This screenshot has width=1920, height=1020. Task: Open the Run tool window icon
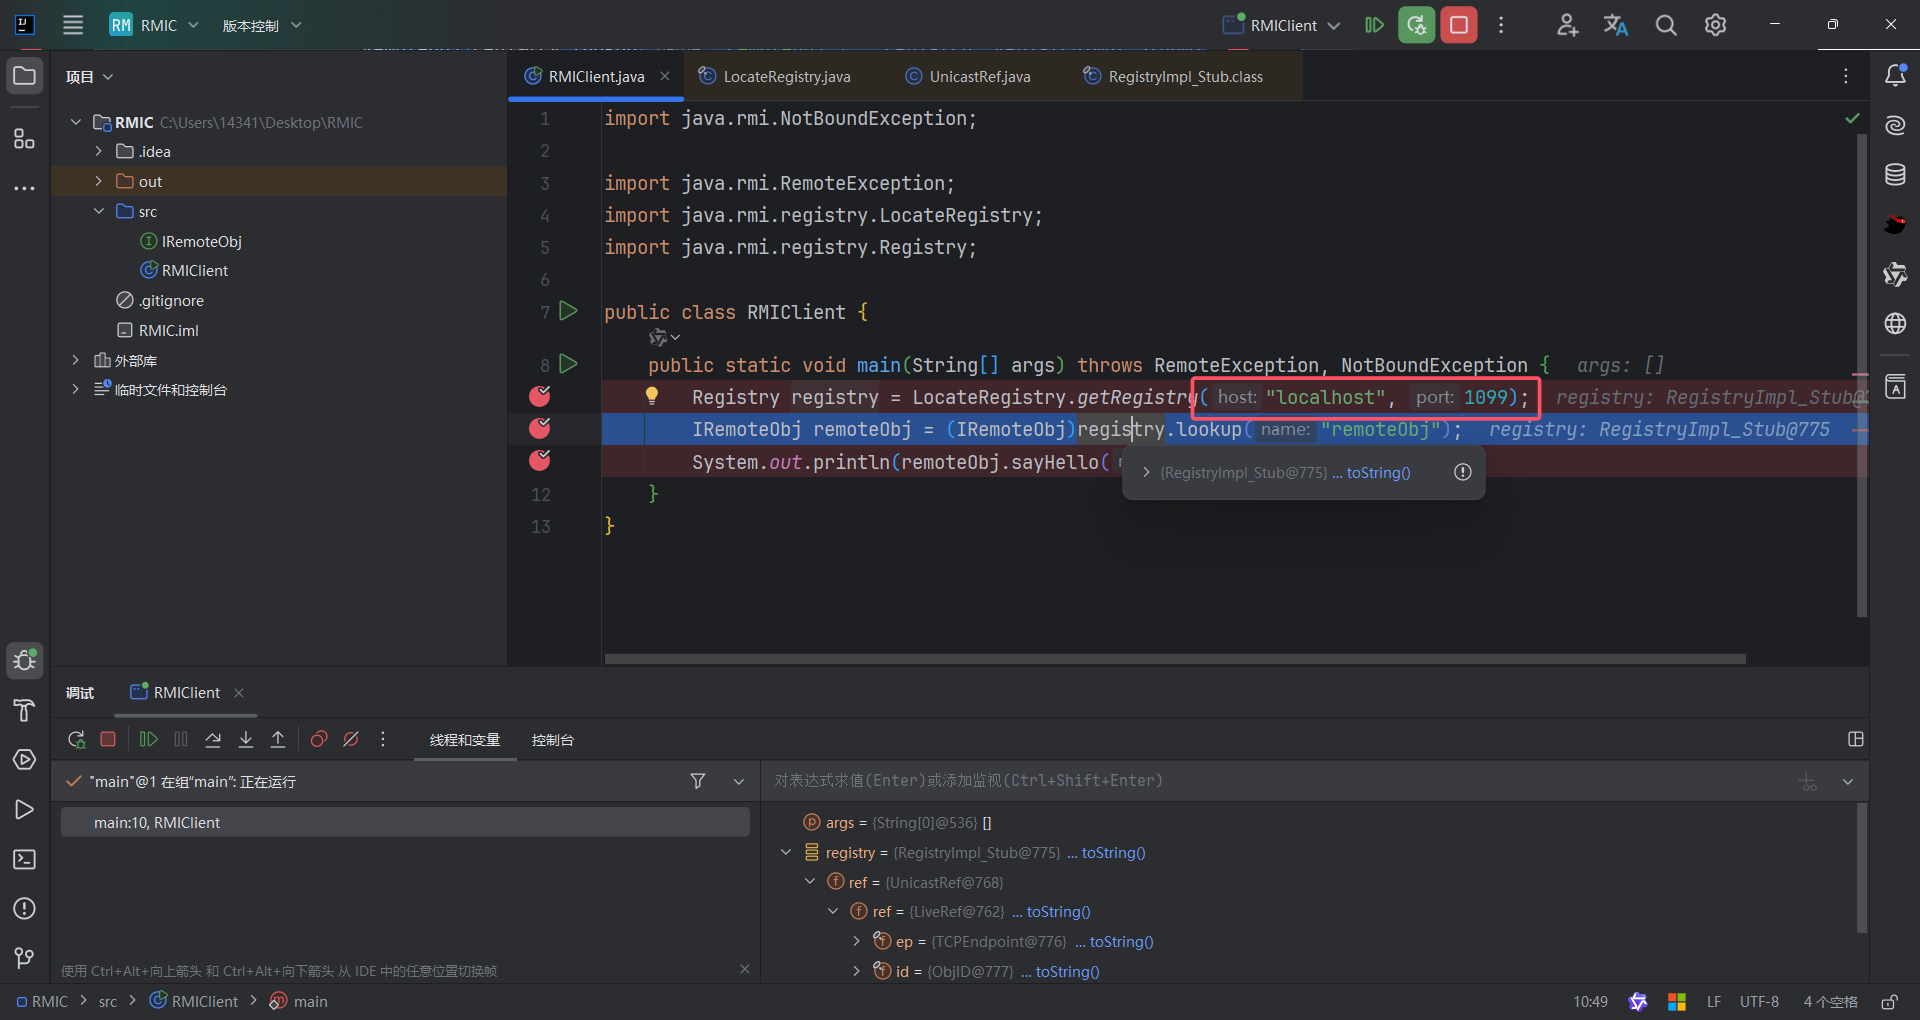[x=24, y=809]
